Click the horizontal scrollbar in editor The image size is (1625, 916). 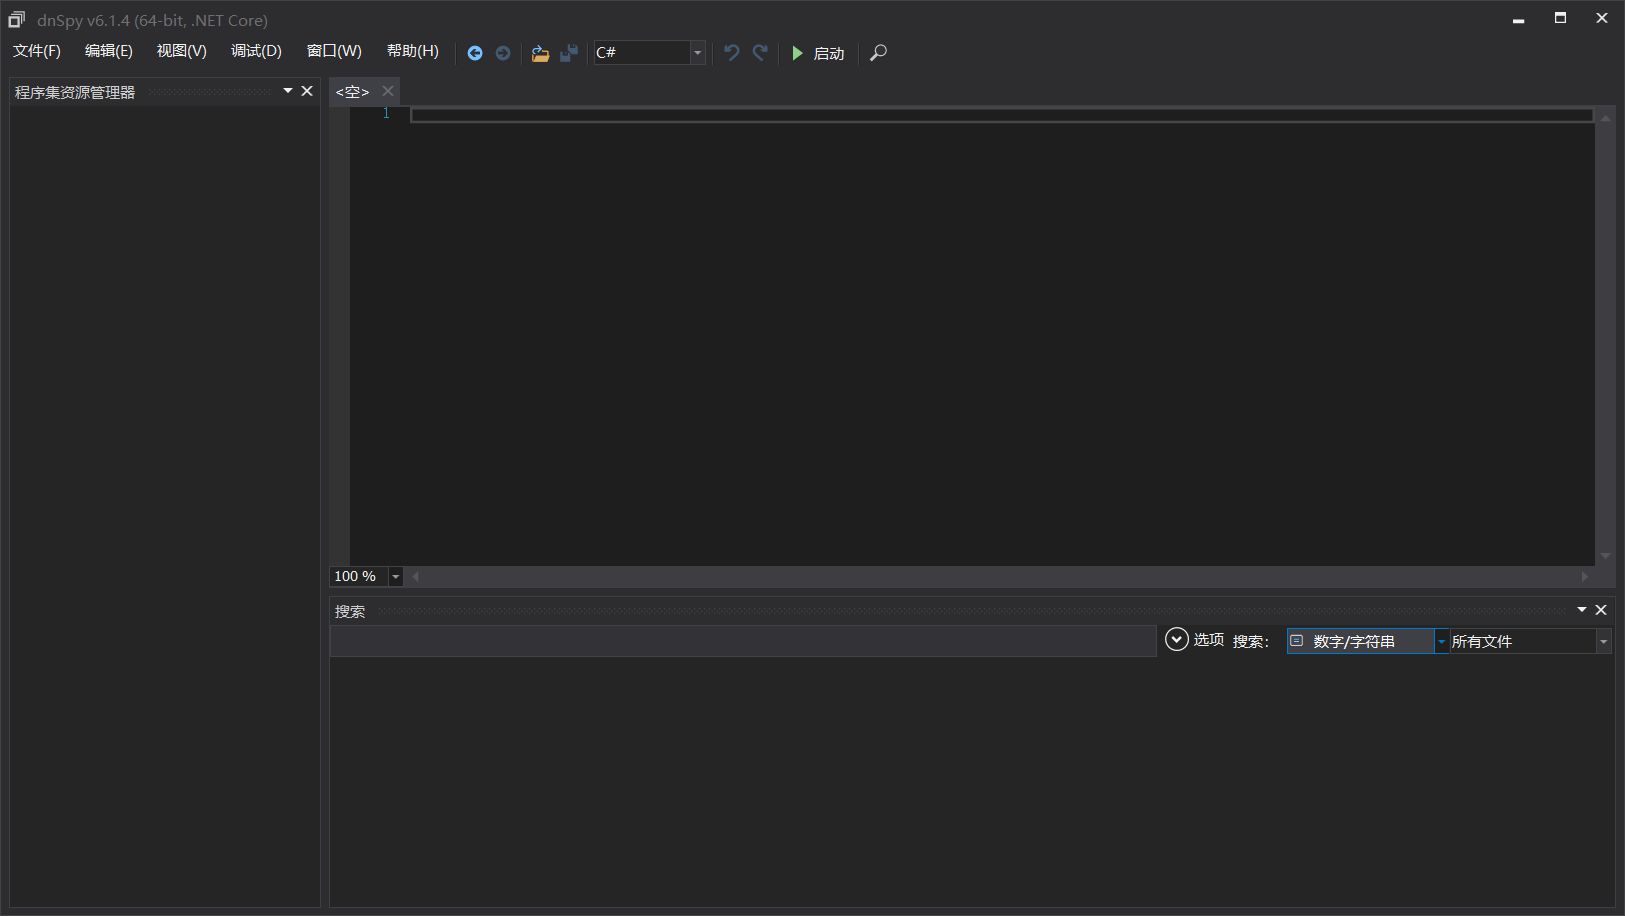pyautogui.click(x=1000, y=576)
